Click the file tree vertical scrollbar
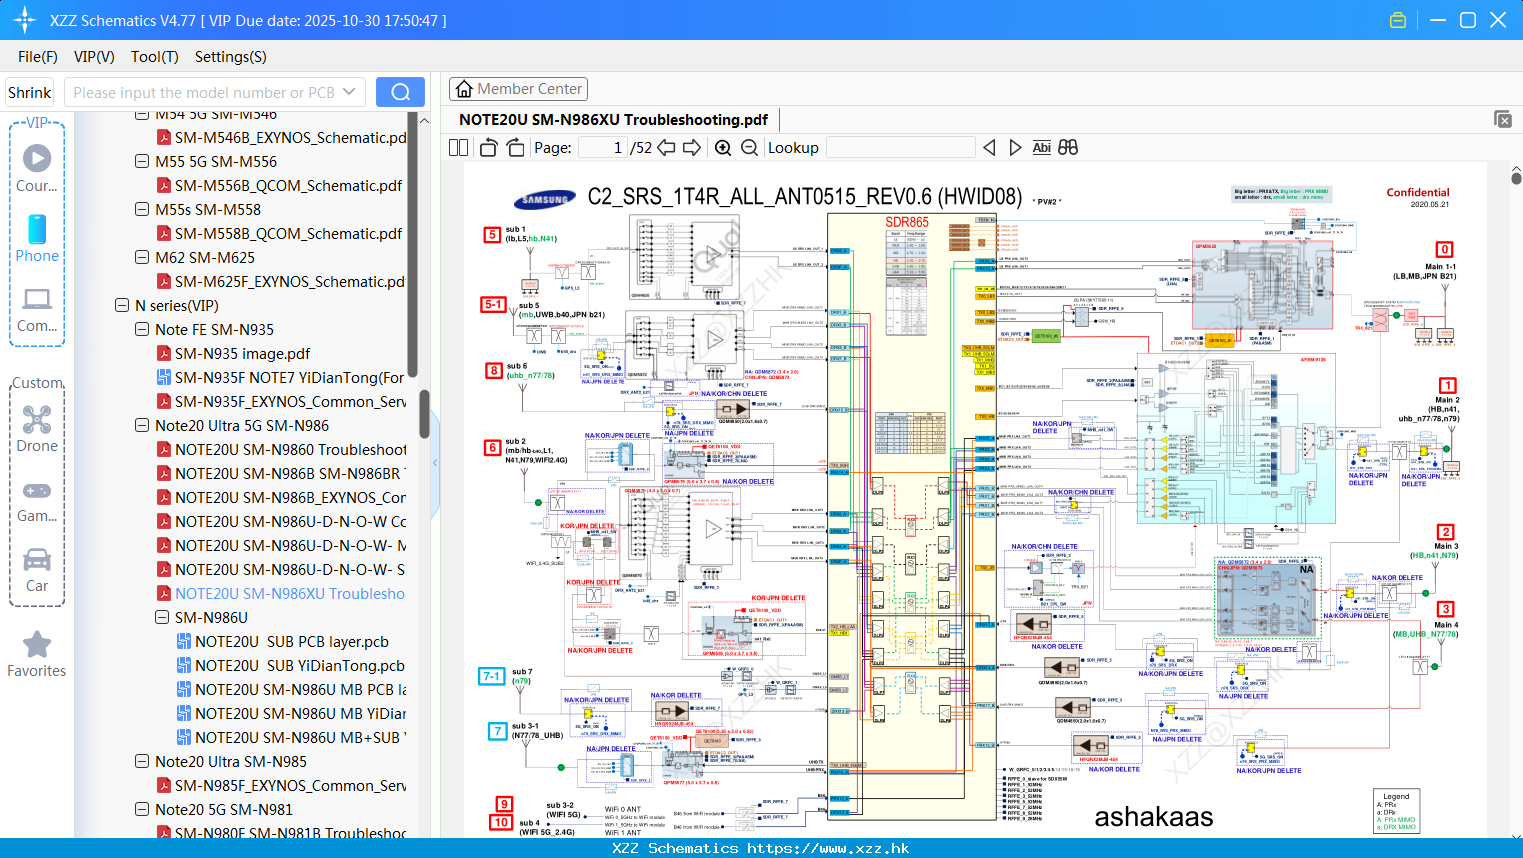The image size is (1523, 858). pyautogui.click(x=424, y=413)
